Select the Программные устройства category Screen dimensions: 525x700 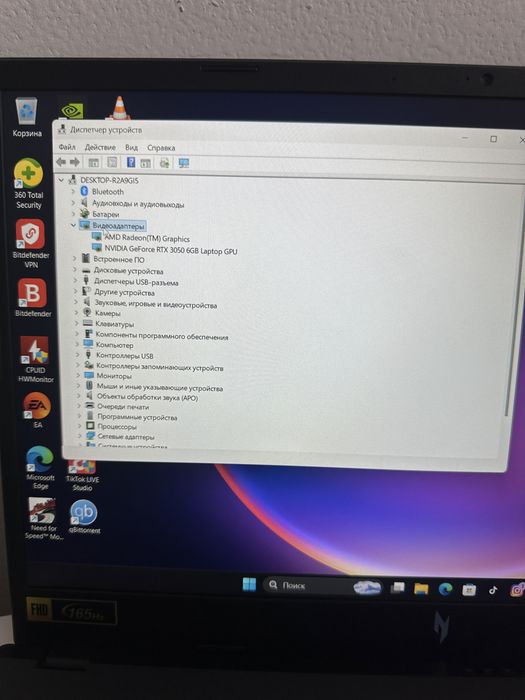(138, 418)
